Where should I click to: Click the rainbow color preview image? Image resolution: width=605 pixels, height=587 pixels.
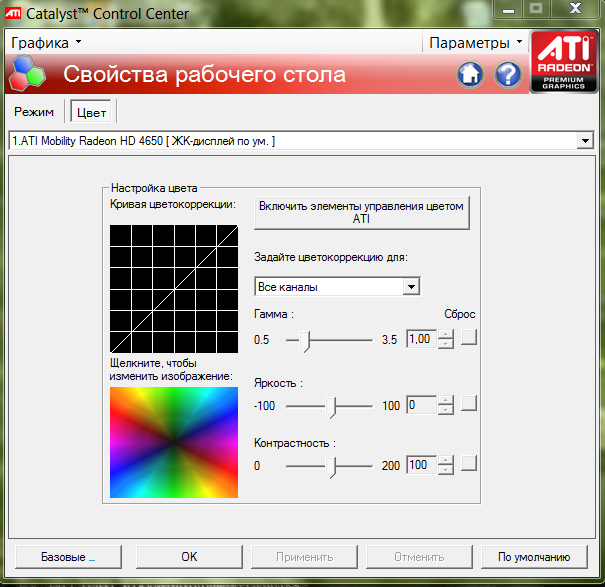point(174,442)
